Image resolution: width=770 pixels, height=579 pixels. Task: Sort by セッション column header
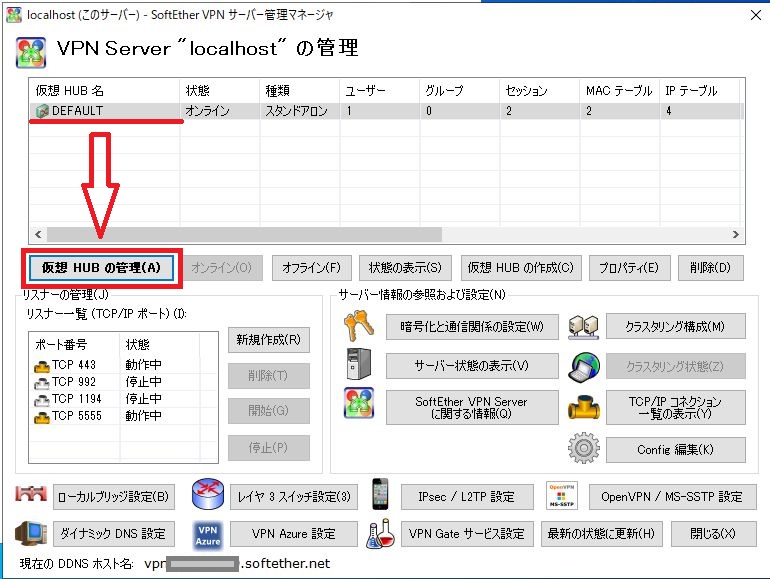coord(540,91)
